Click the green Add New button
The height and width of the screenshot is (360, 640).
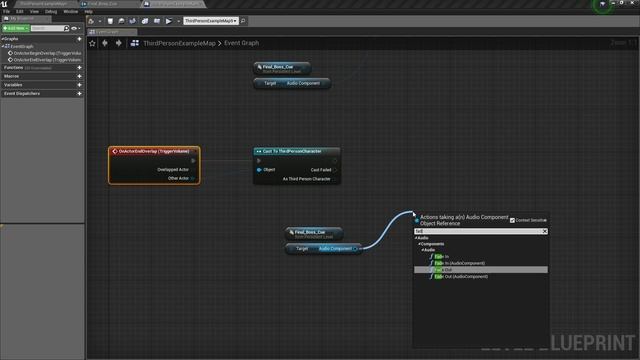pos(16,28)
